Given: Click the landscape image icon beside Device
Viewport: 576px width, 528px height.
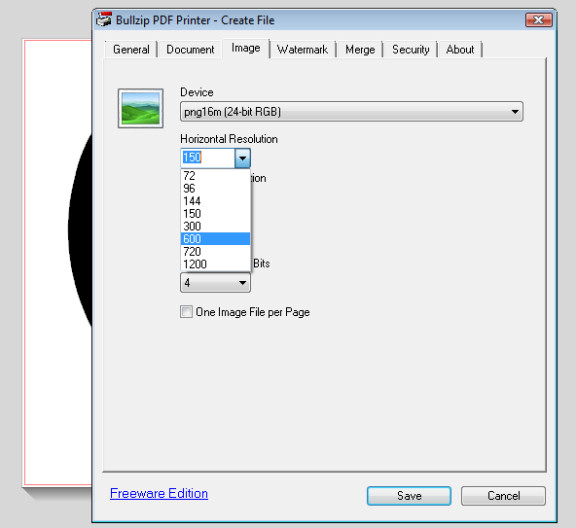Looking at the screenshot, I should (x=140, y=108).
